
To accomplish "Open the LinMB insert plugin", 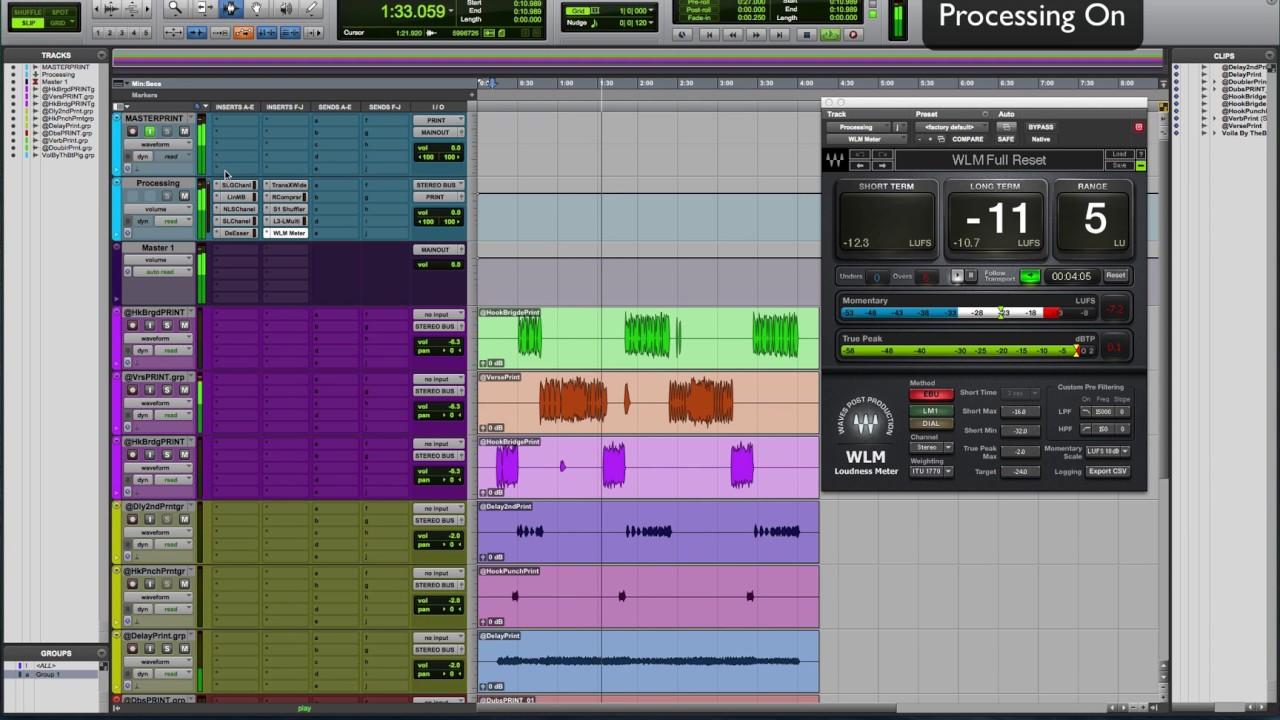I will (x=237, y=197).
